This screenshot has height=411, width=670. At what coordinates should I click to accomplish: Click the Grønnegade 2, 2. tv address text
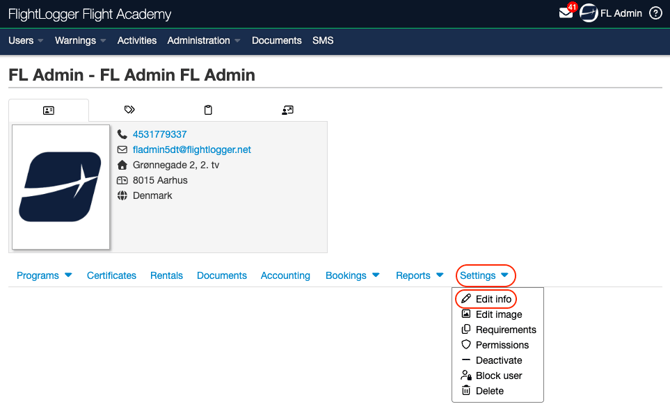click(x=176, y=165)
